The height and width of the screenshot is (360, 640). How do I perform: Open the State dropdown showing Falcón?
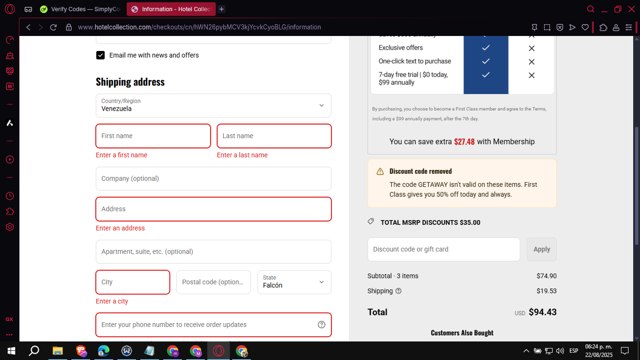coord(294,282)
